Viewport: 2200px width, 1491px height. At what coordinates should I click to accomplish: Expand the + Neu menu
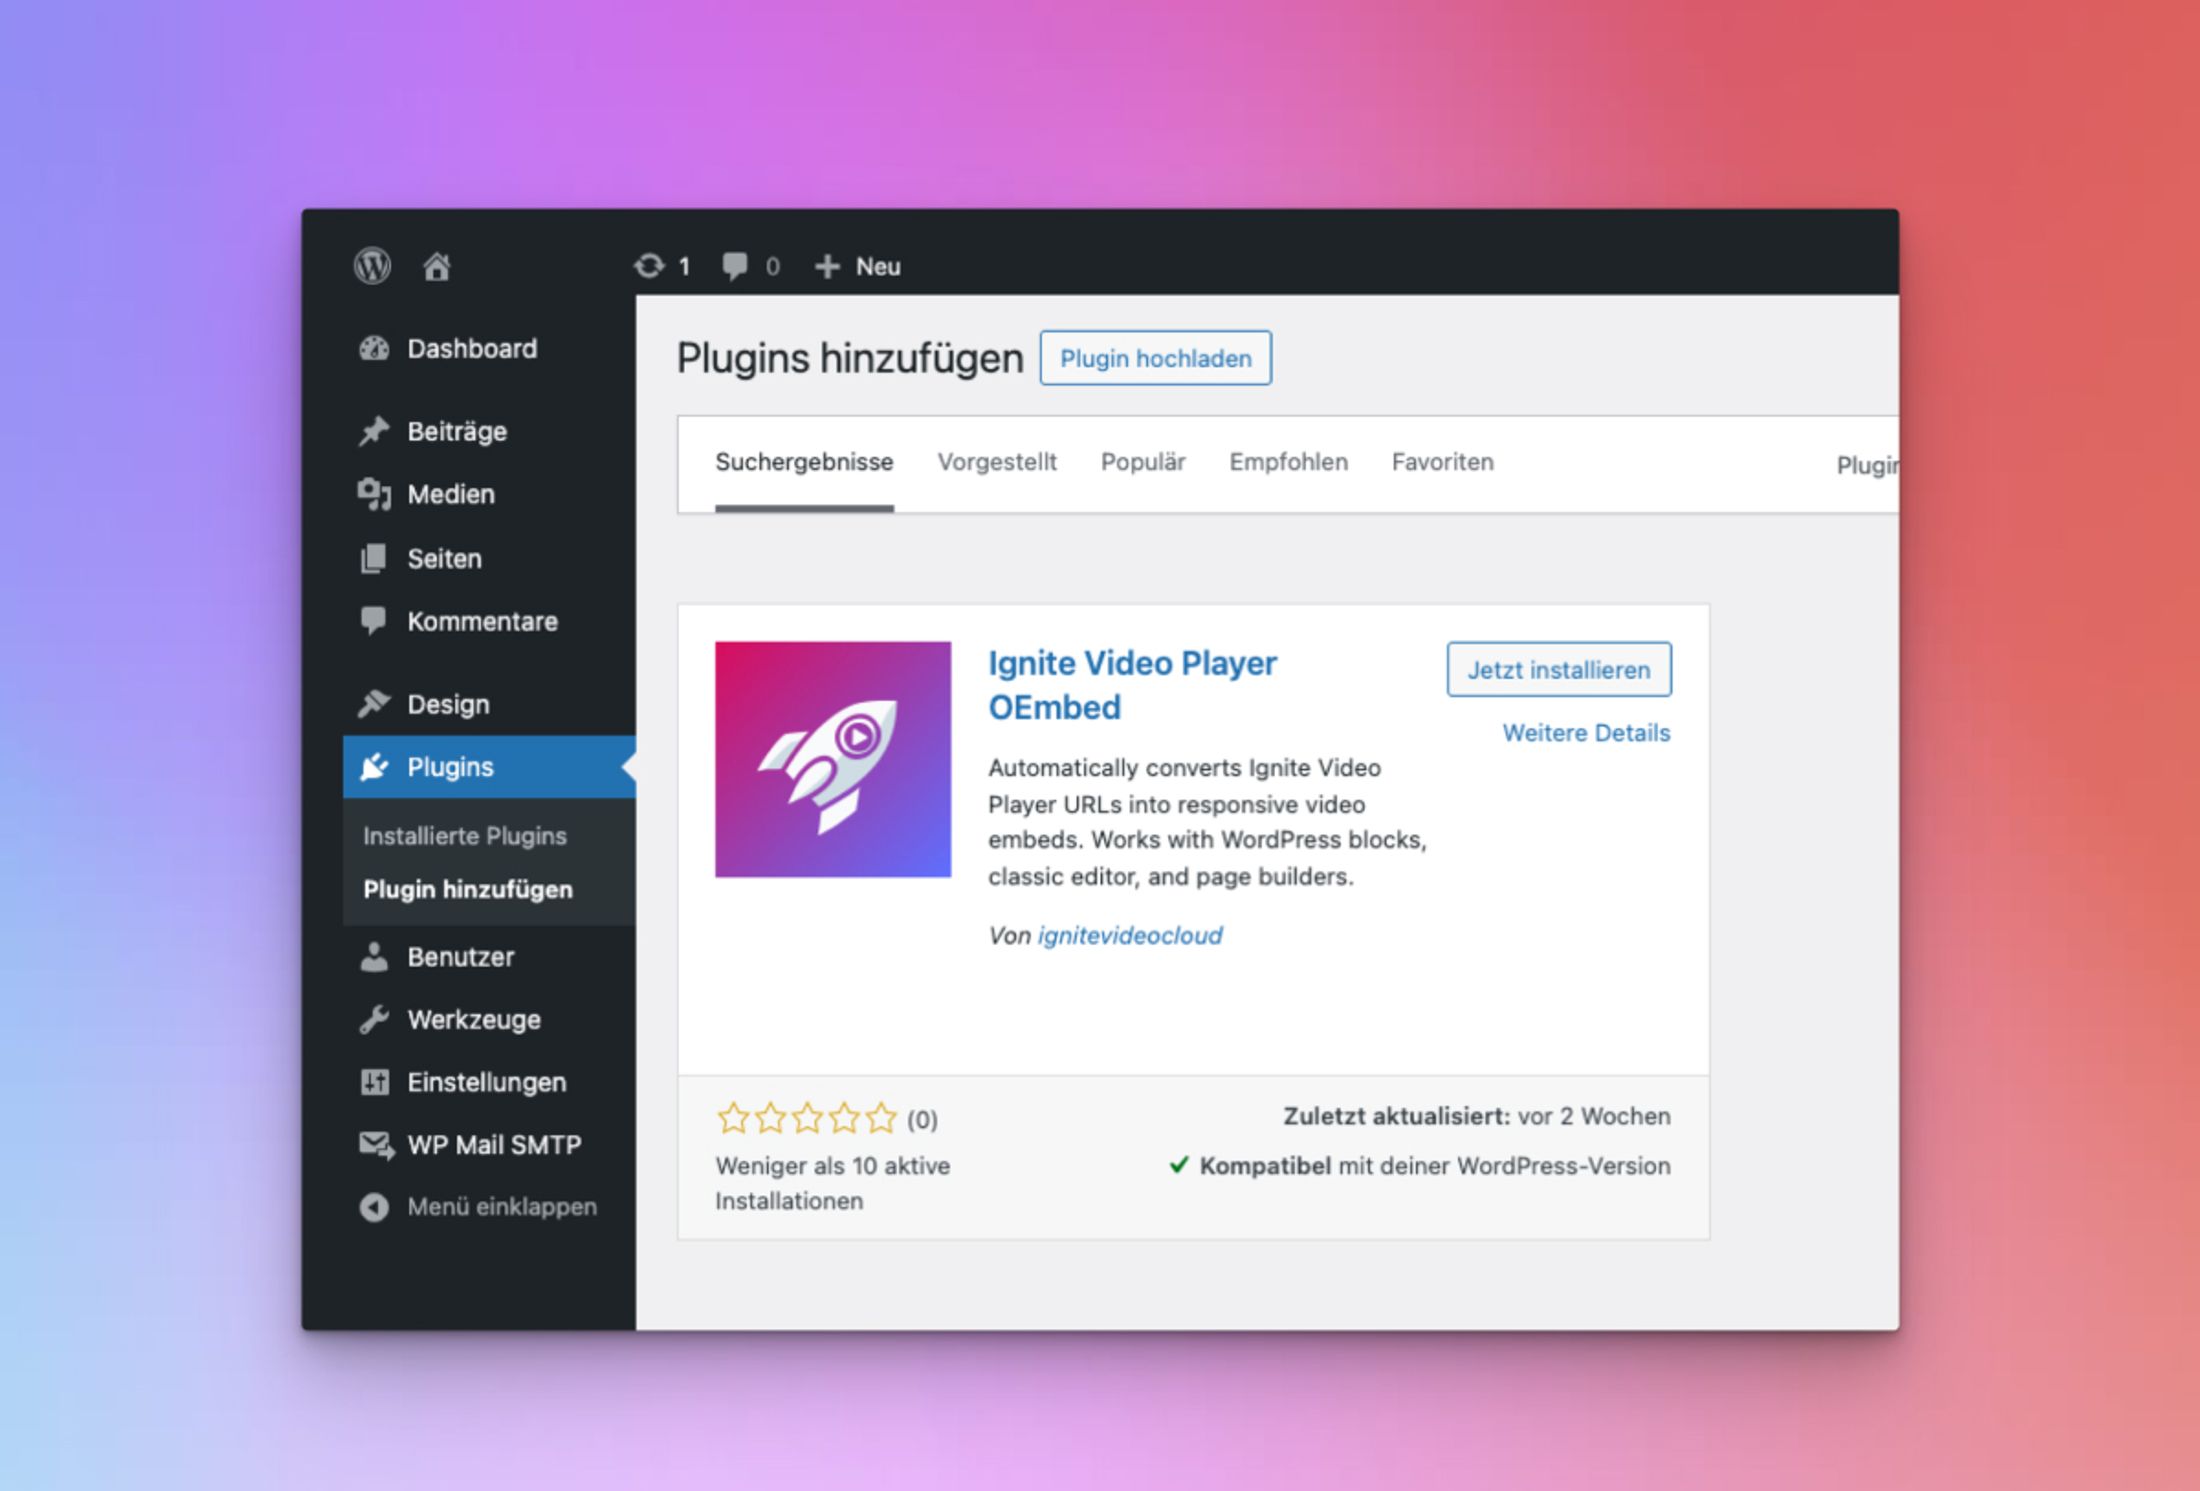(856, 265)
